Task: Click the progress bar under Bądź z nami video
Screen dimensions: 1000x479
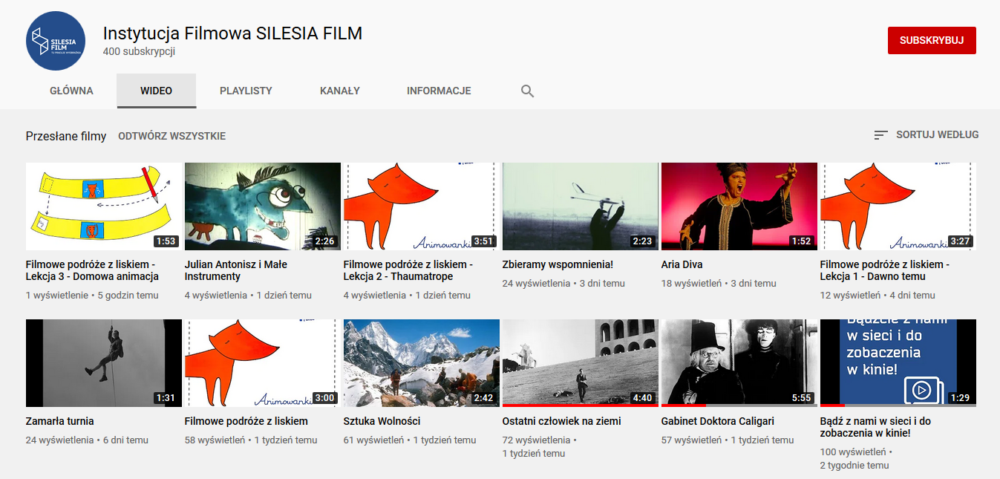Action: (x=898, y=405)
